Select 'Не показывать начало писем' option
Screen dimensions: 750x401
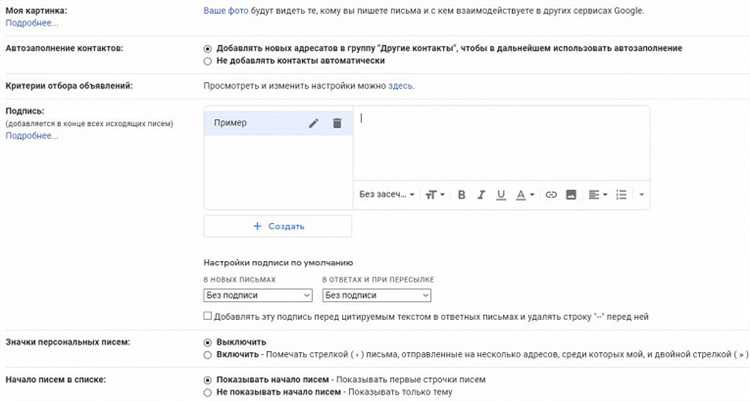click(207, 392)
